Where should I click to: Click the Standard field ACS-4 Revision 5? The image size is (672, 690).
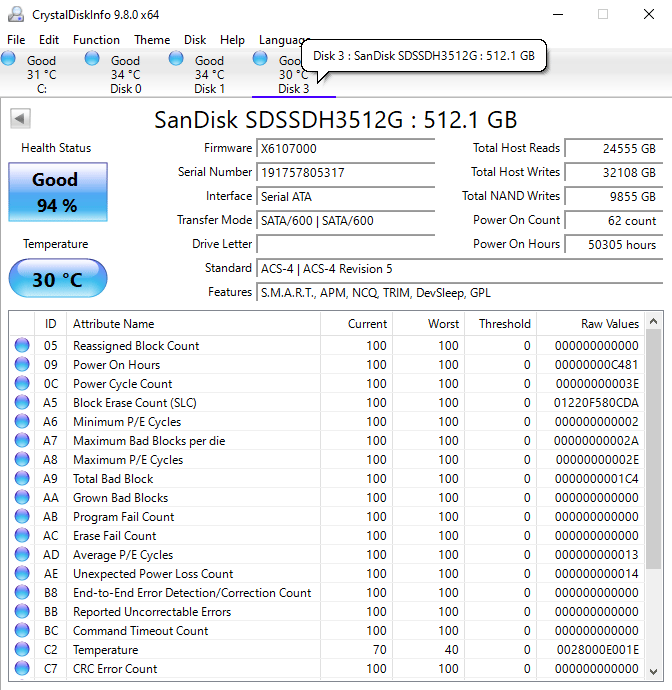pyautogui.click(x=460, y=268)
